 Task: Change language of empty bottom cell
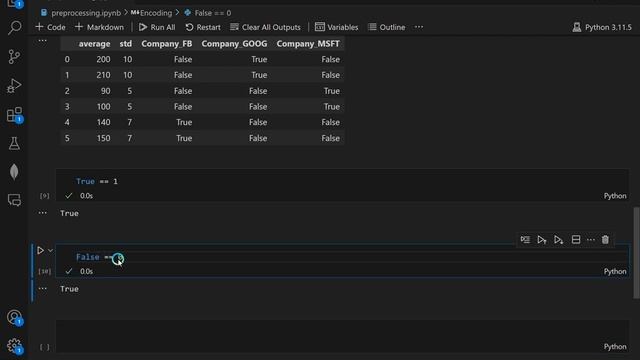pyautogui.click(x=615, y=347)
